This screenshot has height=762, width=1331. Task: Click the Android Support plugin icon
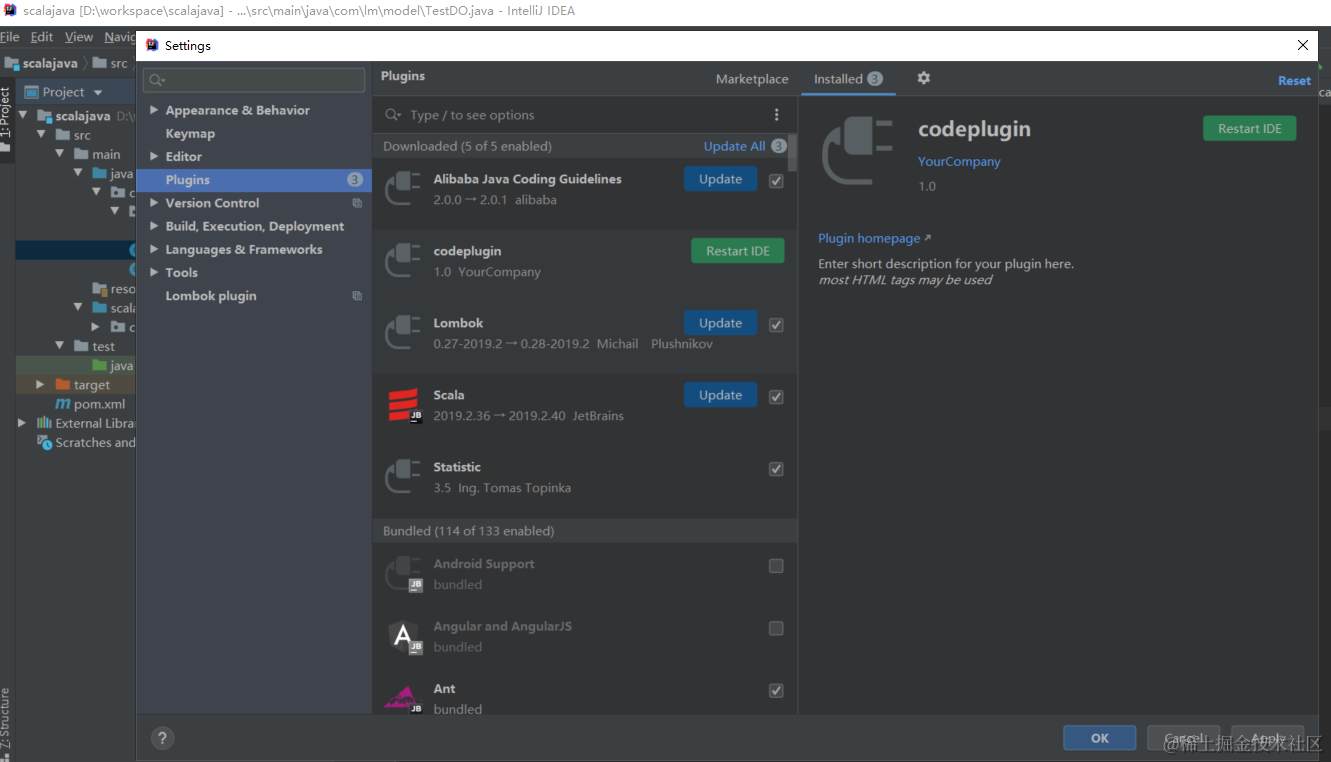click(x=403, y=574)
